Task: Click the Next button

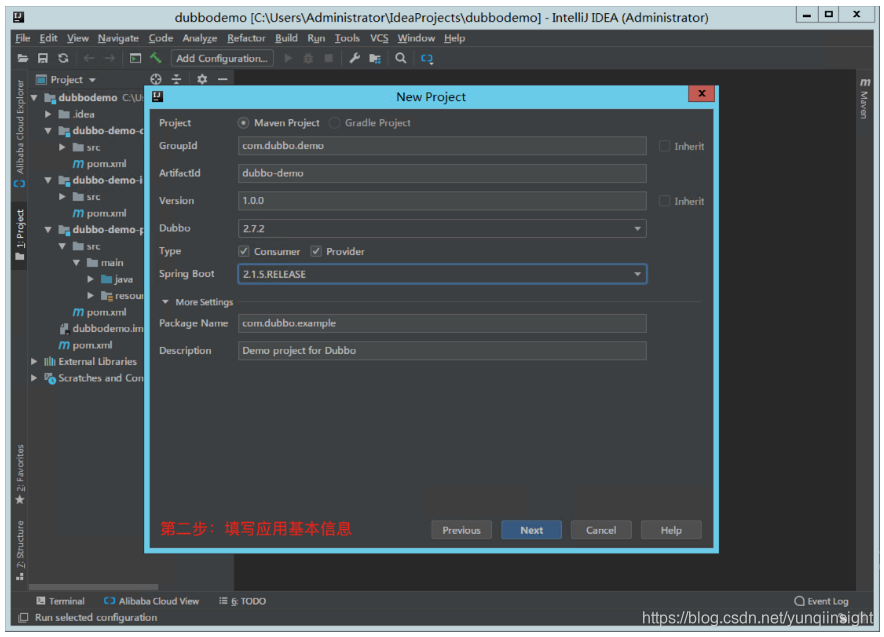Action: (531, 530)
